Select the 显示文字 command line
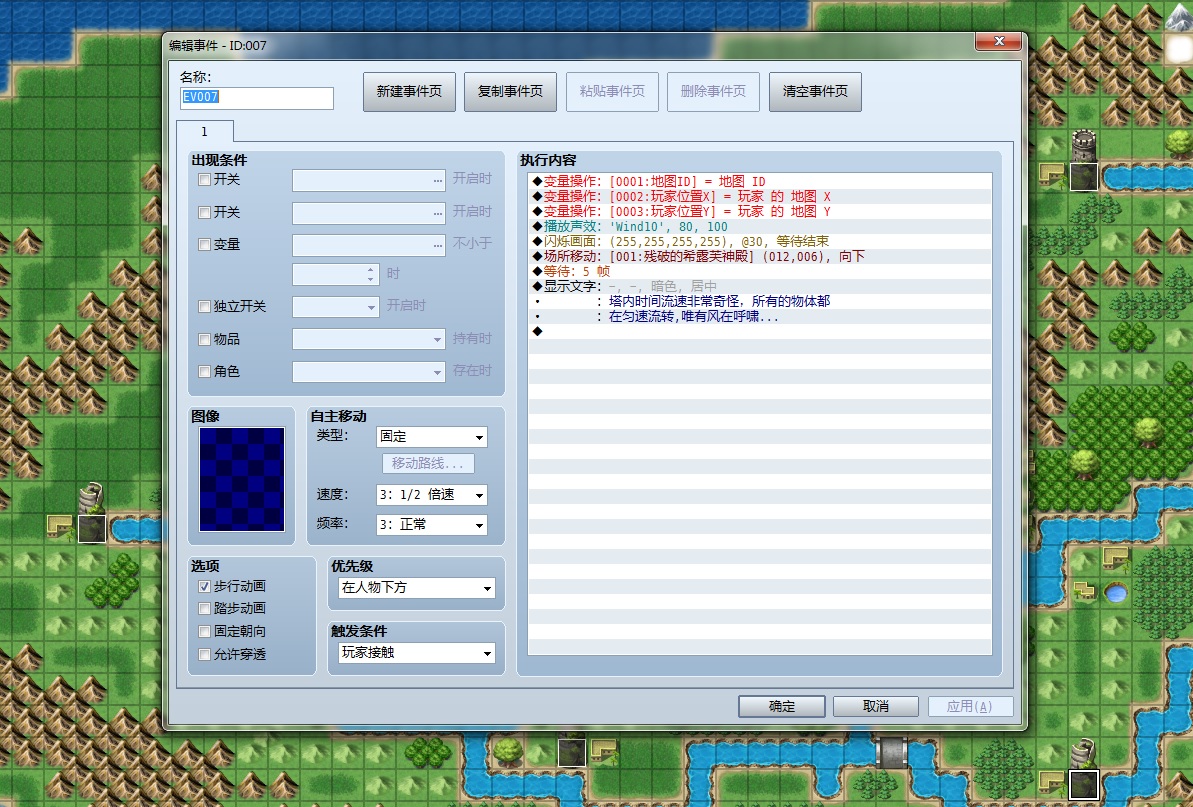The height and width of the screenshot is (807, 1193). 759,287
